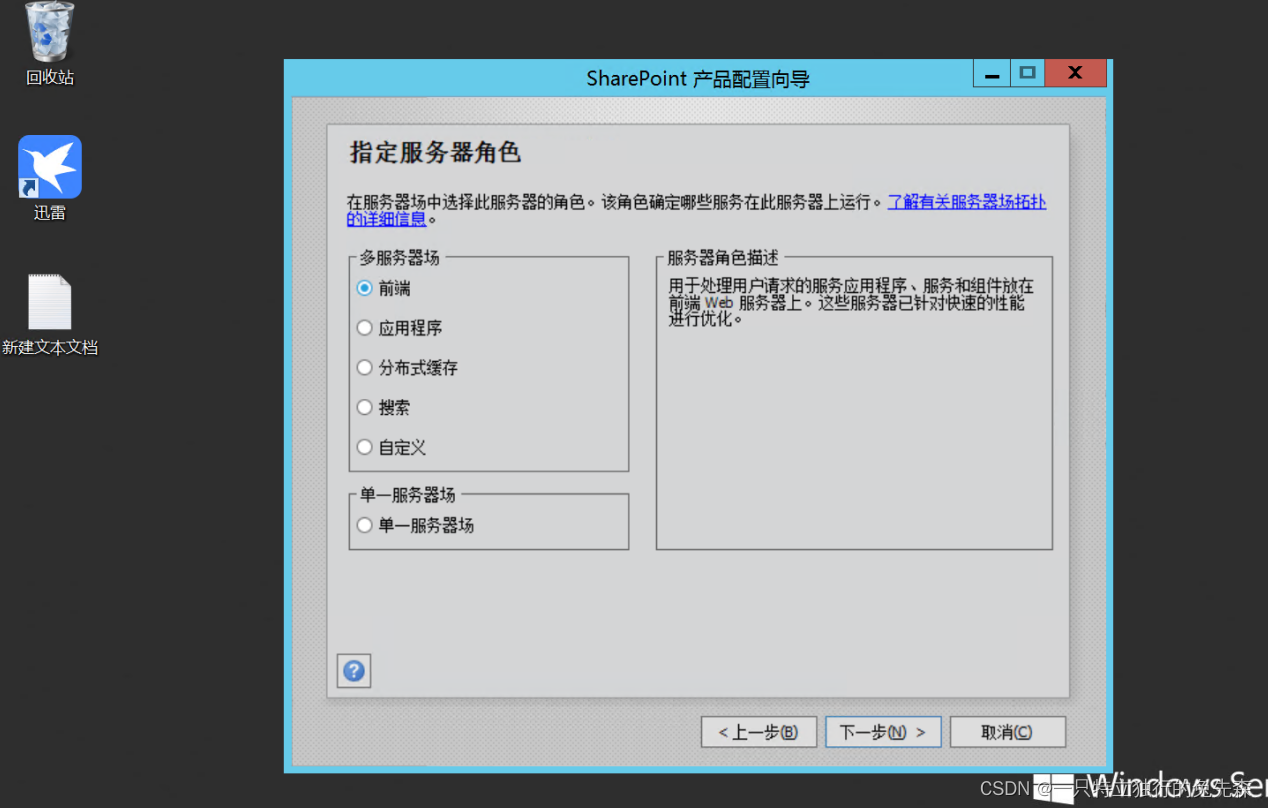Screen dimensions: 1268x808
Task: Minimize the SharePoint configuration wizard window
Action: click(991, 74)
